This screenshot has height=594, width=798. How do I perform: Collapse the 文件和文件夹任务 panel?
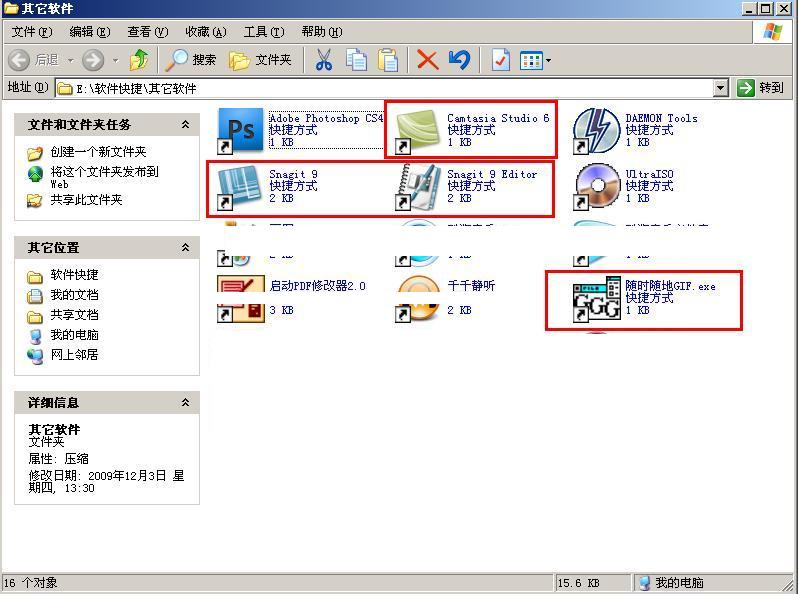pos(185,124)
